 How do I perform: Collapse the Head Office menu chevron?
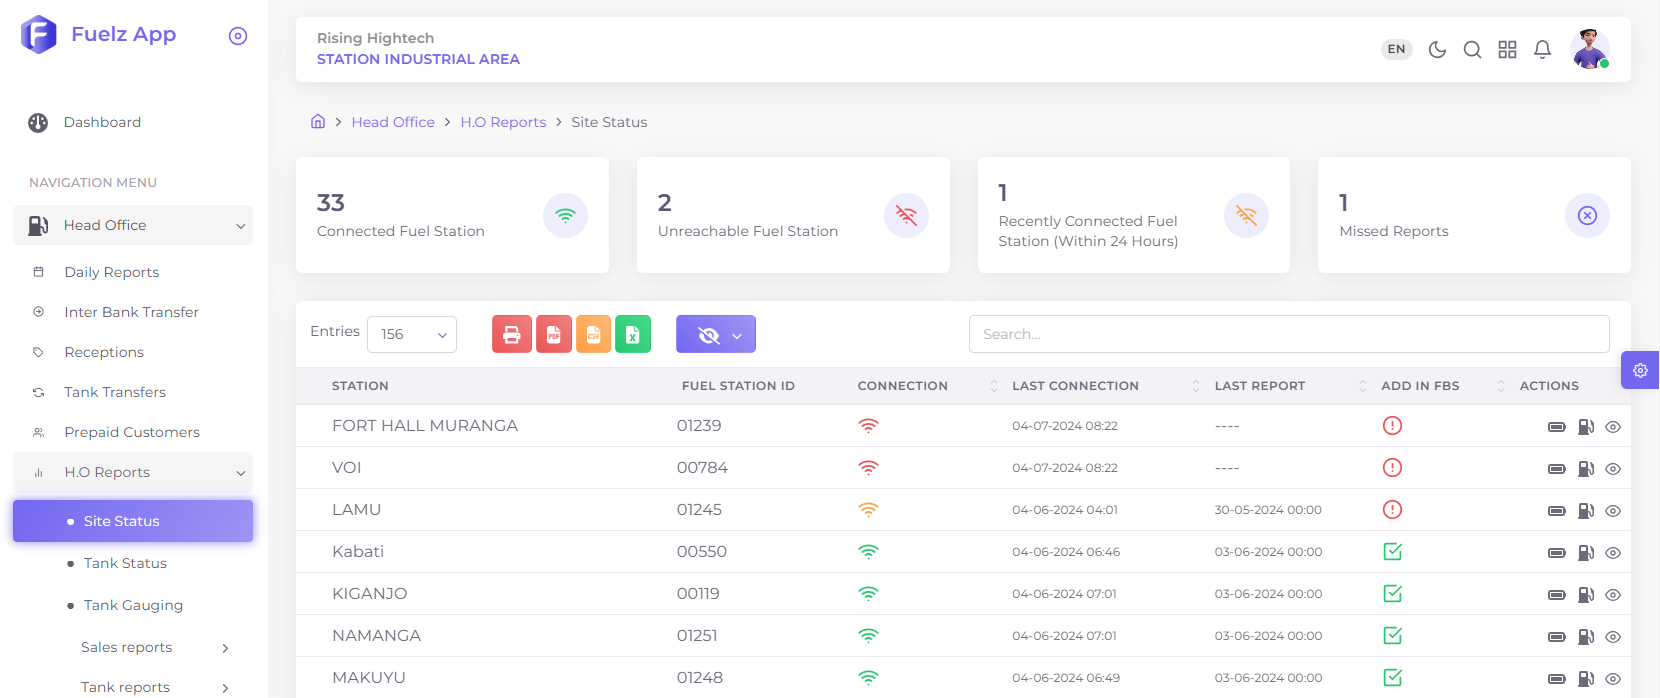pyautogui.click(x=241, y=226)
